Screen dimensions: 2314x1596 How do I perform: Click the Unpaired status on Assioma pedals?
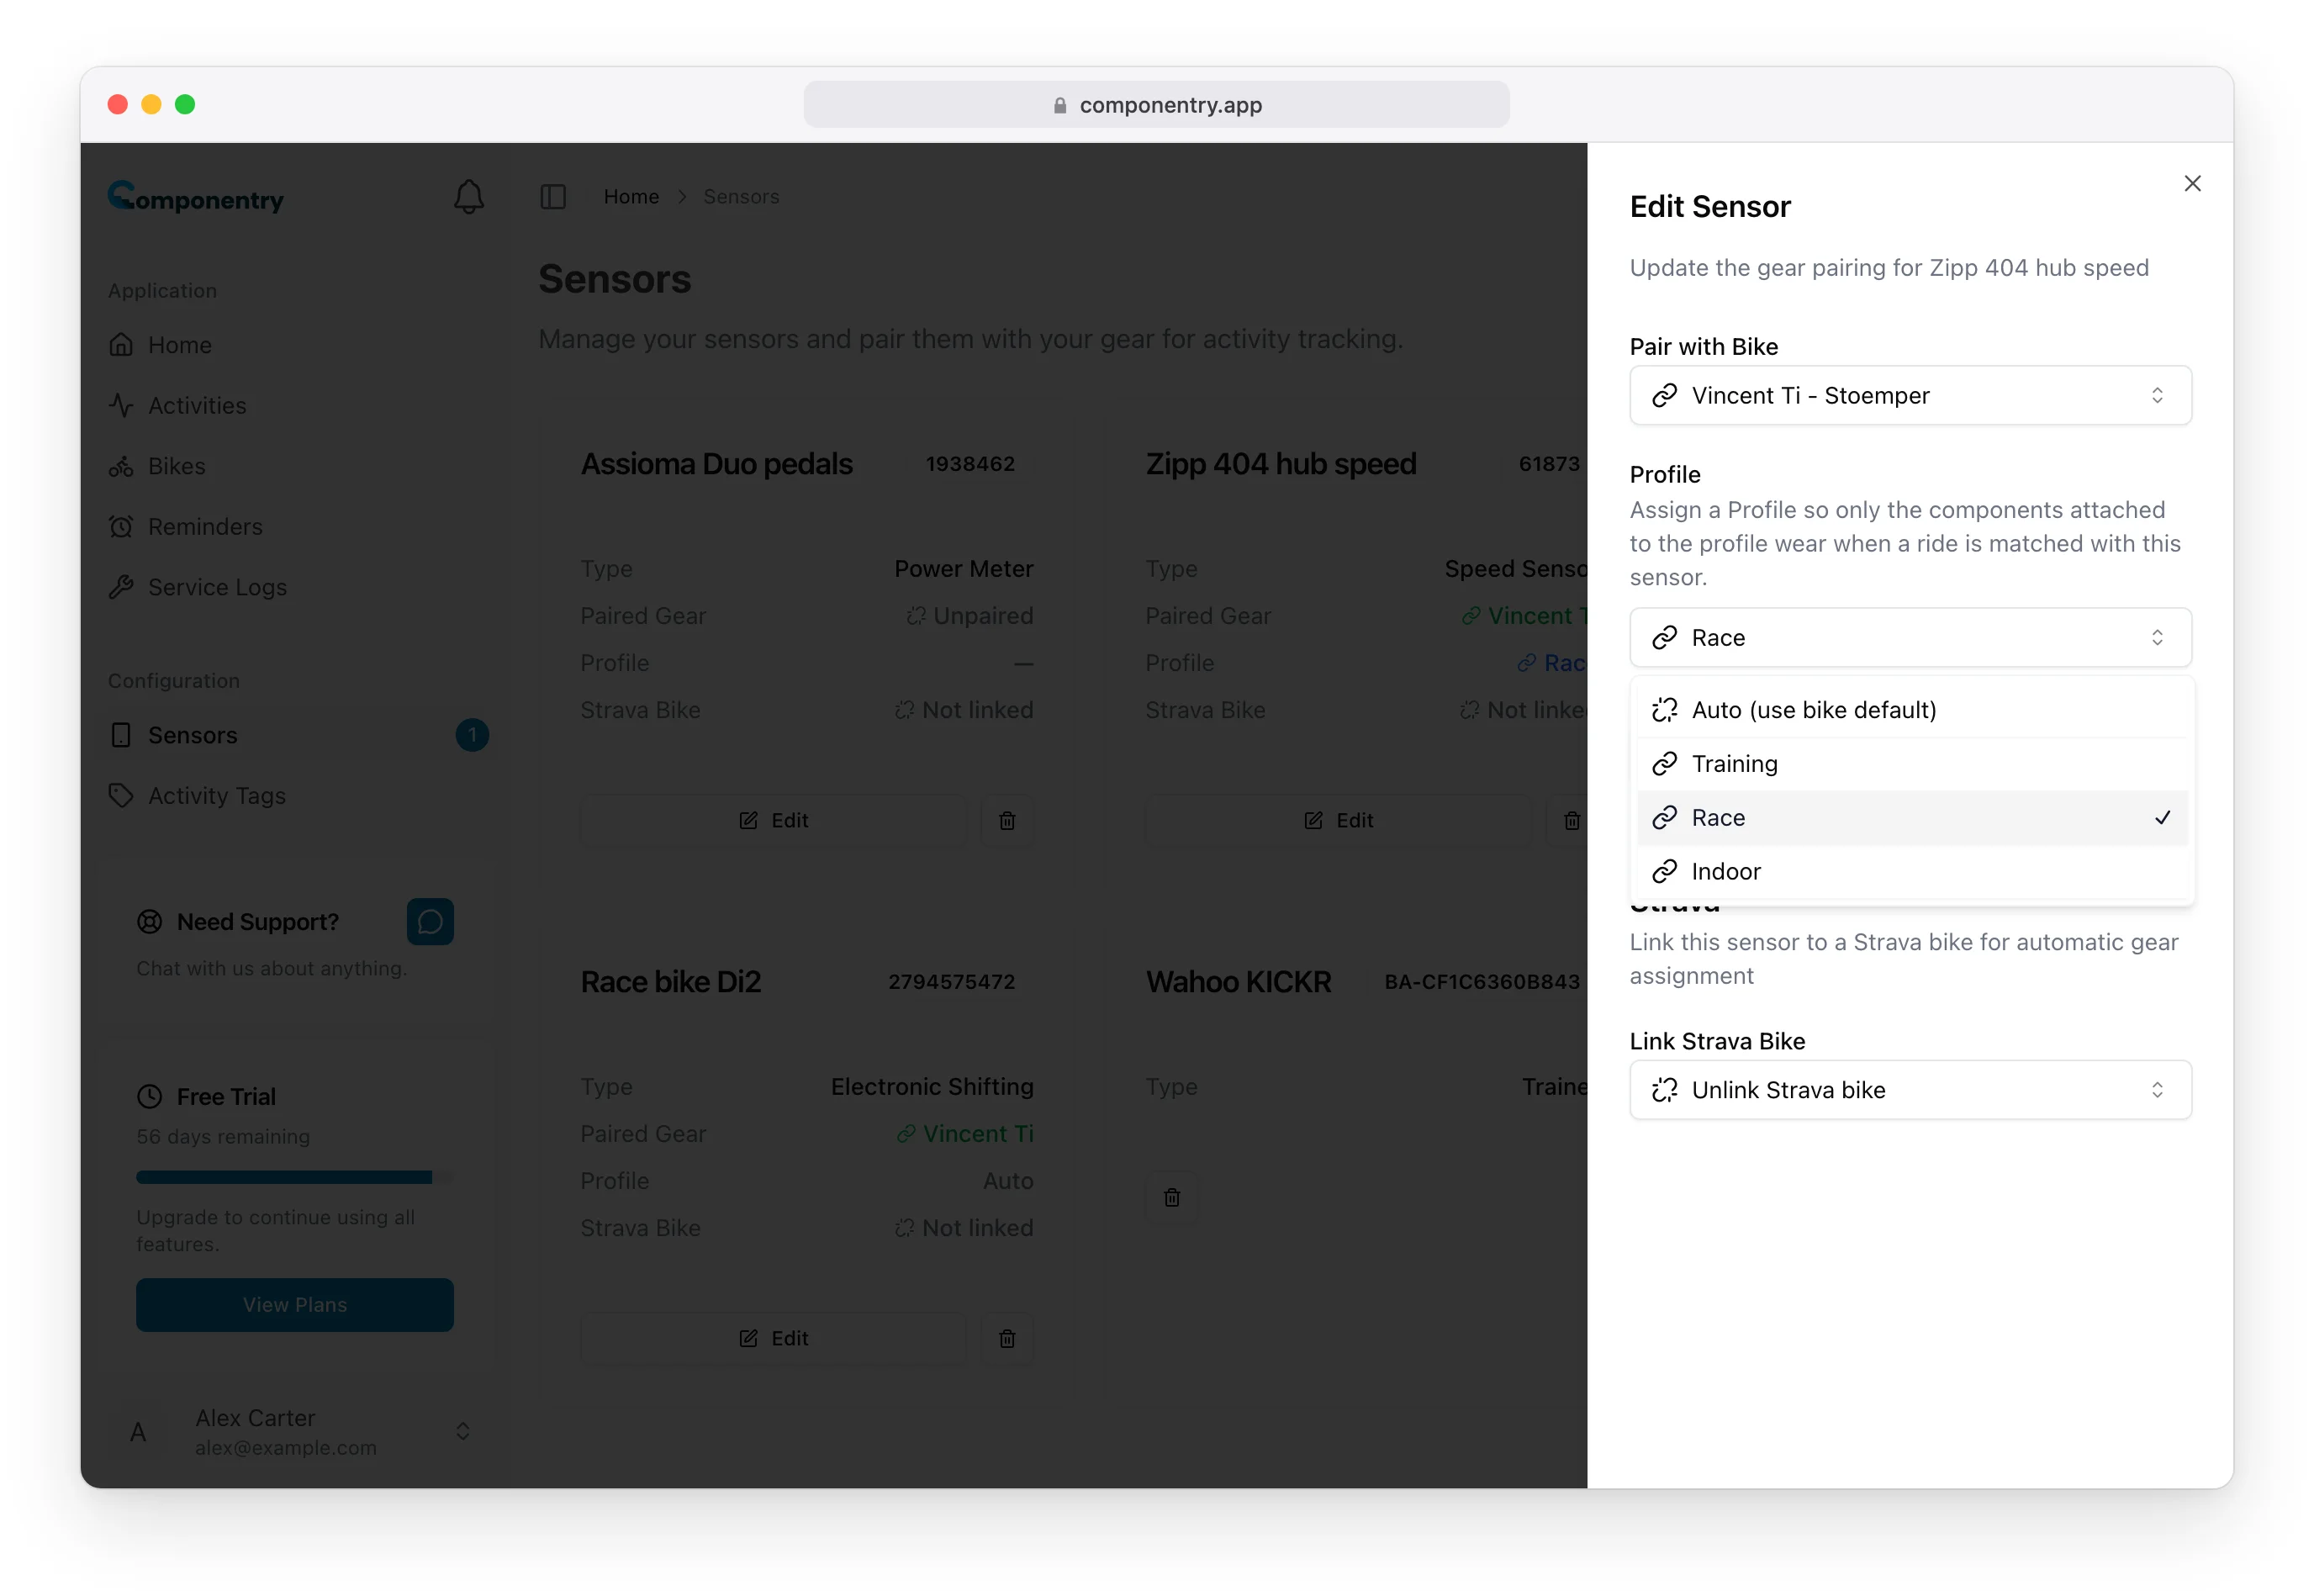click(x=969, y=615)
